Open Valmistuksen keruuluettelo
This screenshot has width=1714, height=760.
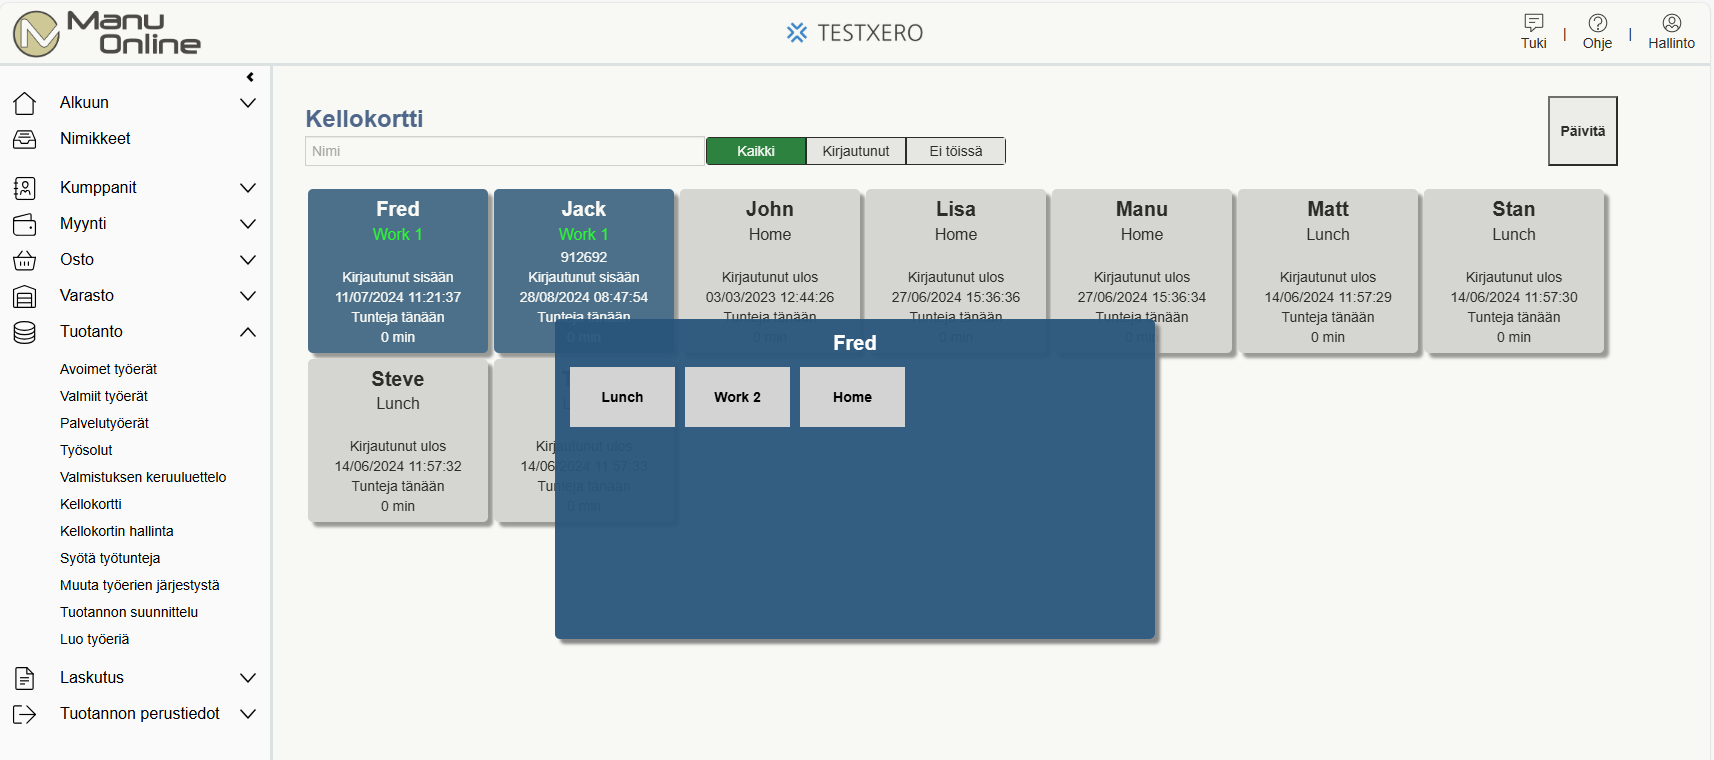(143, 477)
